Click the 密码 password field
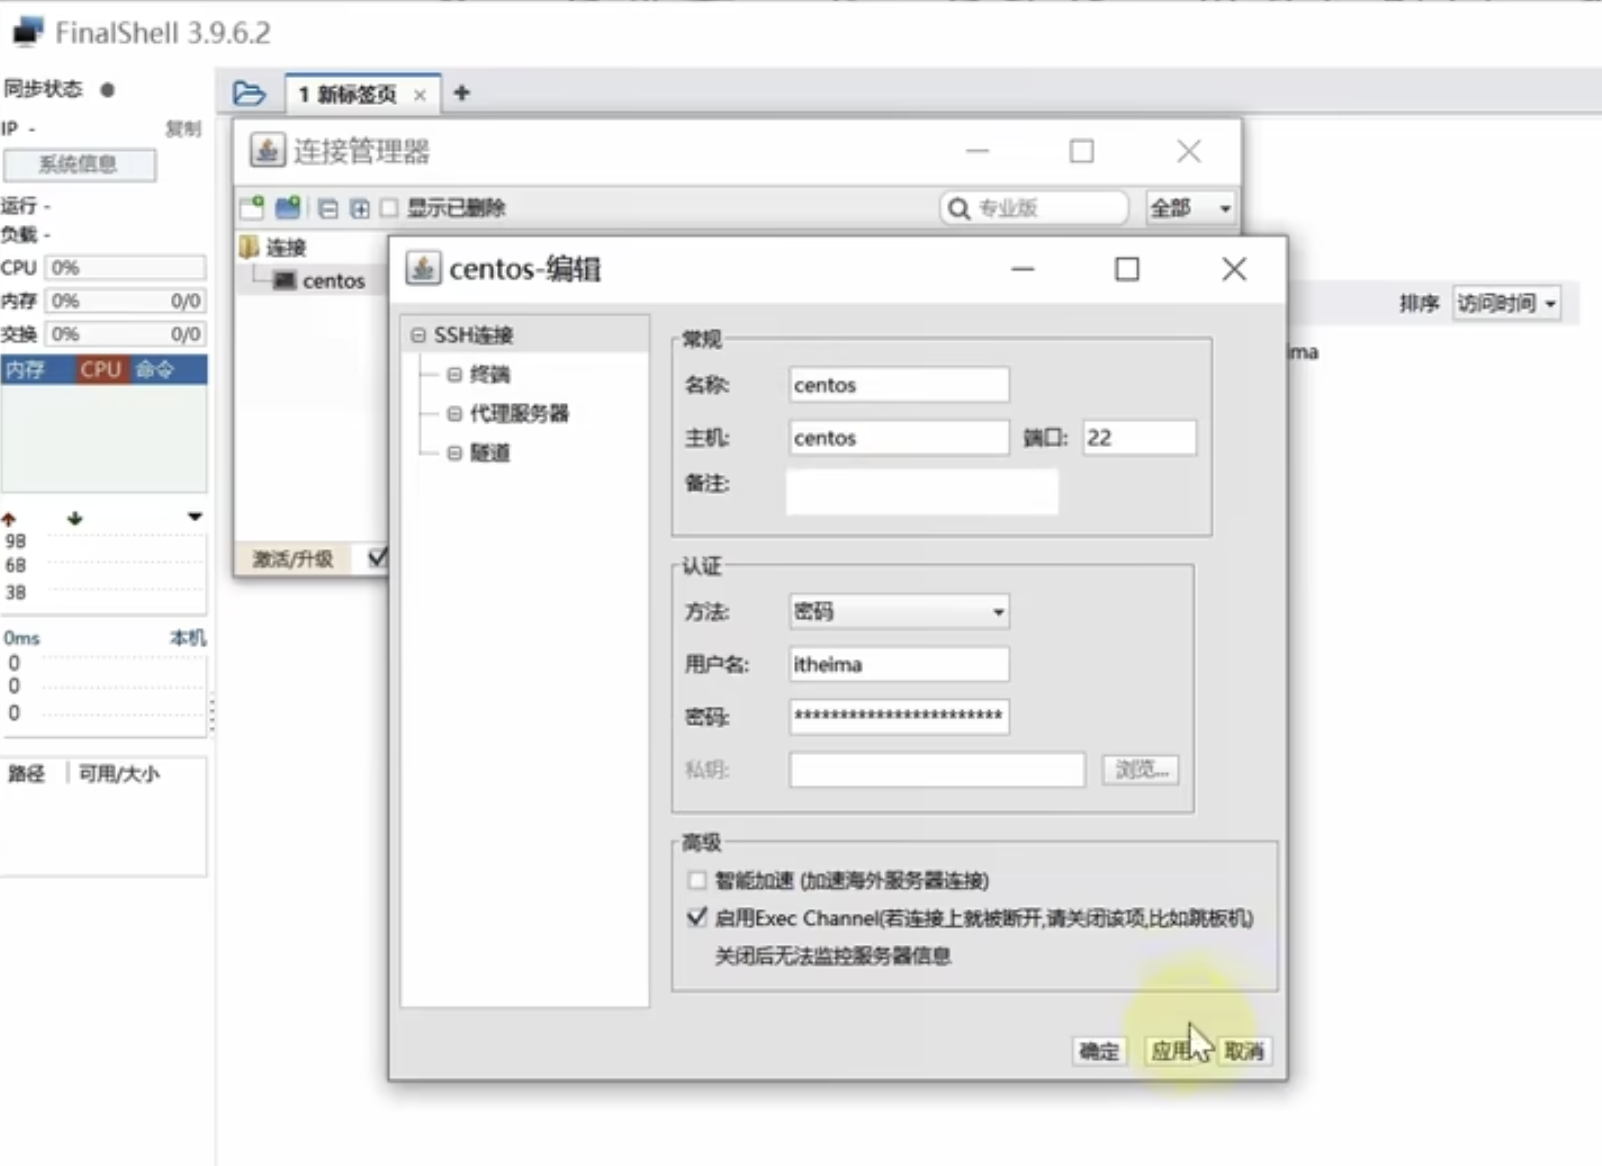The width and height of the screenshot is (1602, 1166). [899, 716]
